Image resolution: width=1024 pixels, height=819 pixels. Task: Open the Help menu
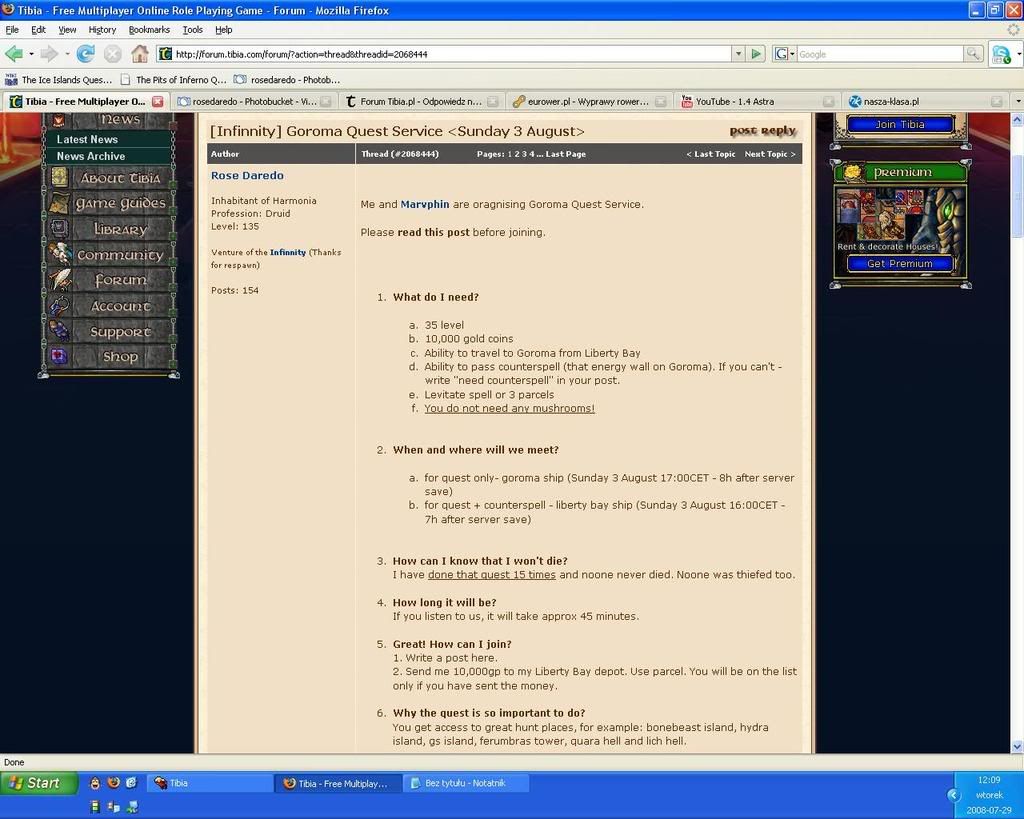(x=223, y=29)
